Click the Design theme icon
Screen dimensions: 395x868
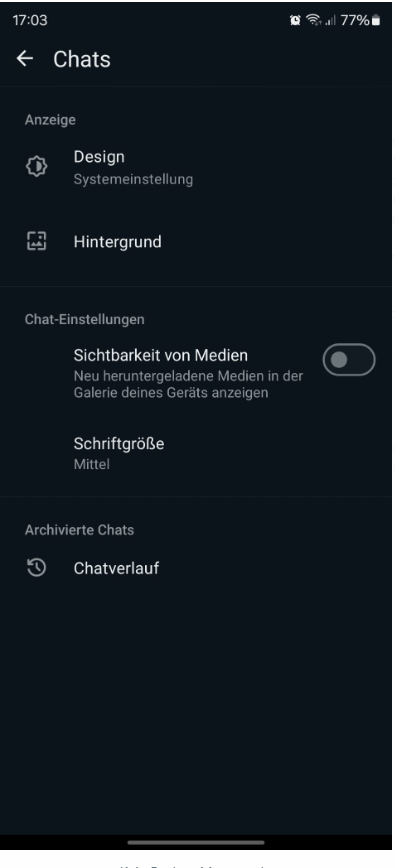pyautogui.click(x=37, y=166)
